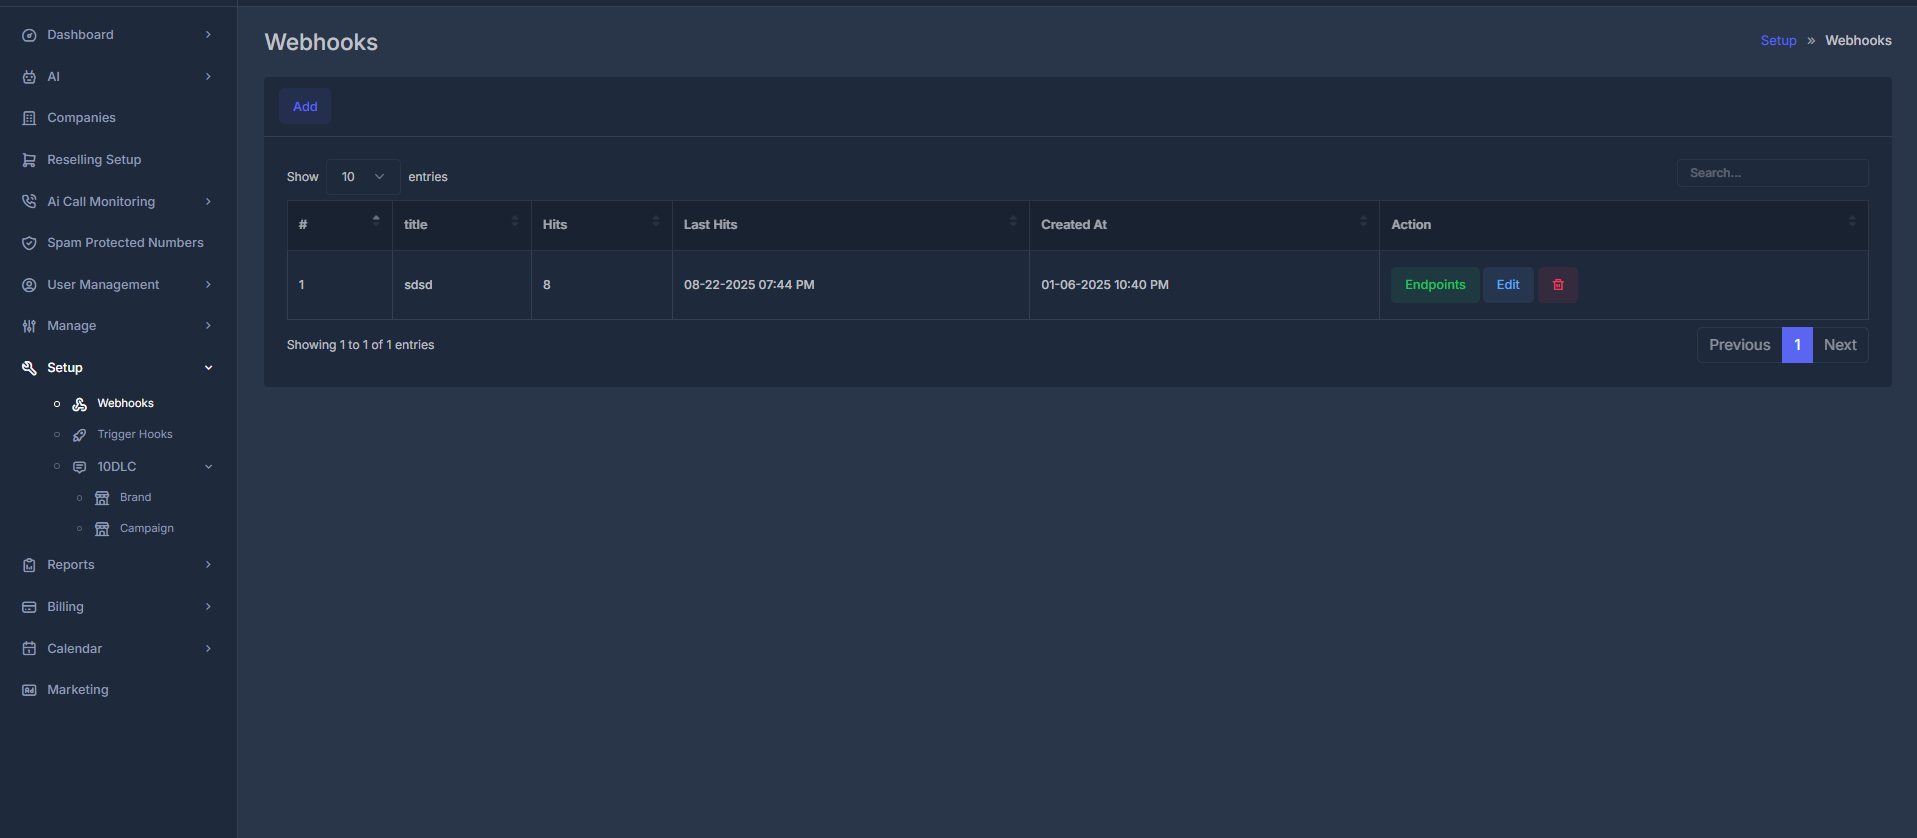Click the Companies building icon
The width and height of the screenshot is (1917, 838).
click(29, 118)
